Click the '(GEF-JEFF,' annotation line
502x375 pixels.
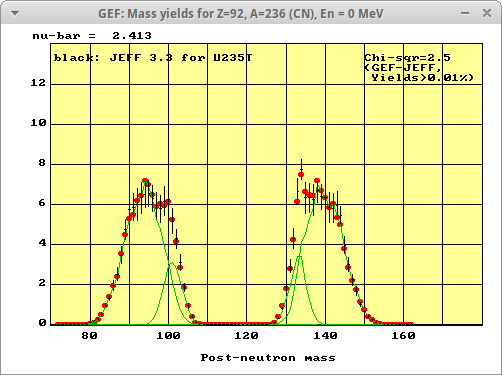(403, 68)
